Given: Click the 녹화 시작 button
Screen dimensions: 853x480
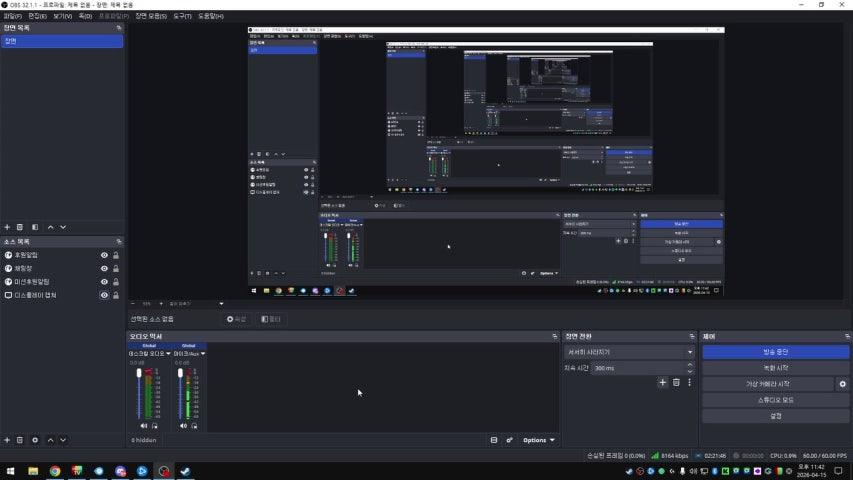Looking at the screenshot, I should coord(775,368).
